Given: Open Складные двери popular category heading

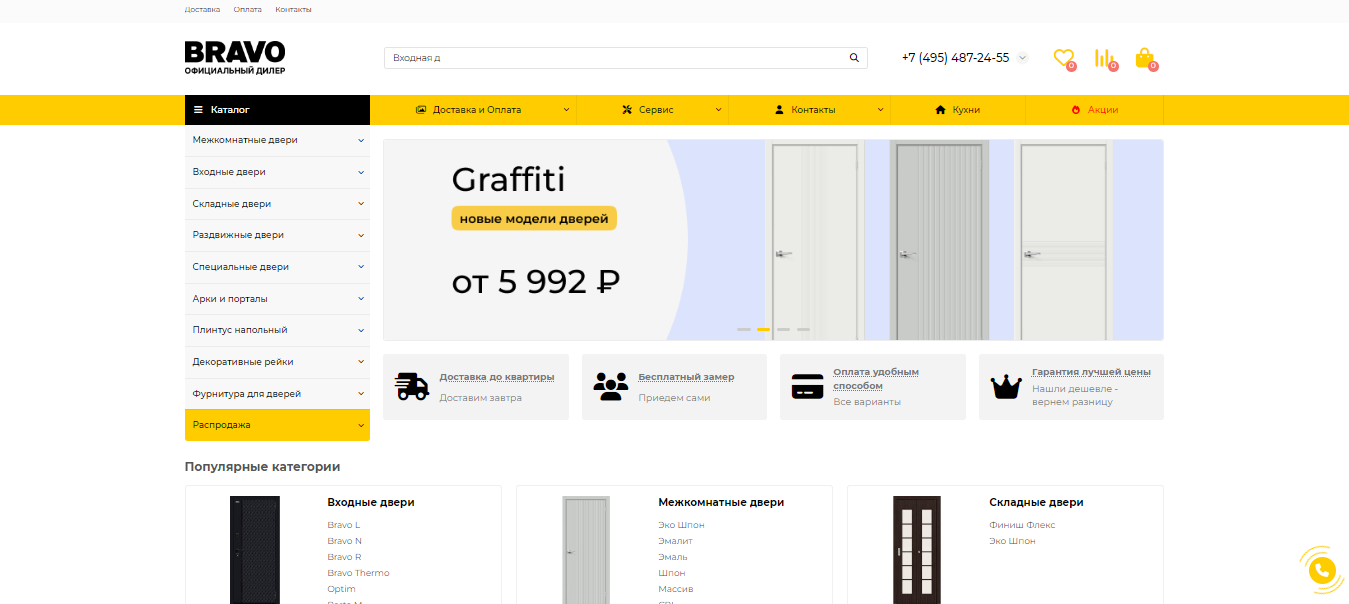Looking at the screenshot, I should [1036, 502].
